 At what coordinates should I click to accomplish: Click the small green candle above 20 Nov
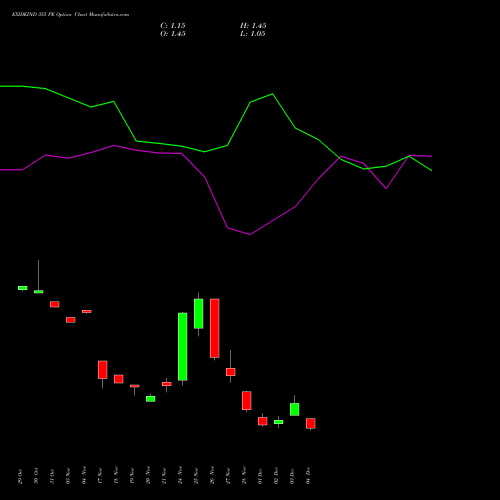click(x=151, y=399)
